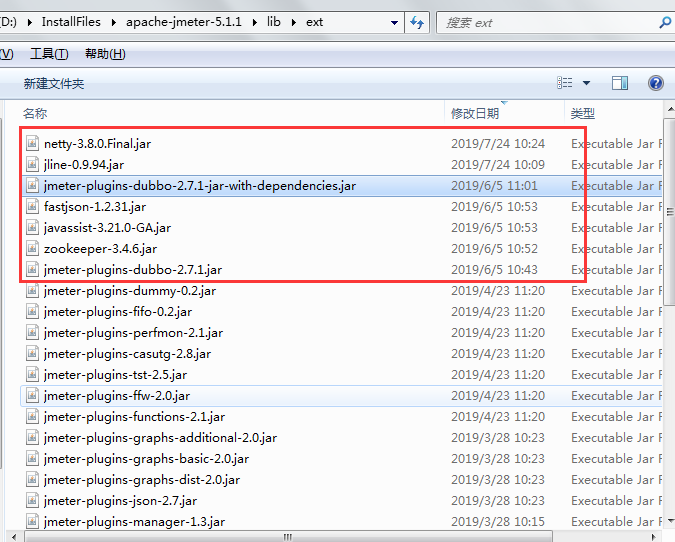Click jar icon of jmeter-plugins-graphs-dist-2.0.jar
The width and height of the screenshot is (675, 542).
pyautogui.click(x=32, y=479)
